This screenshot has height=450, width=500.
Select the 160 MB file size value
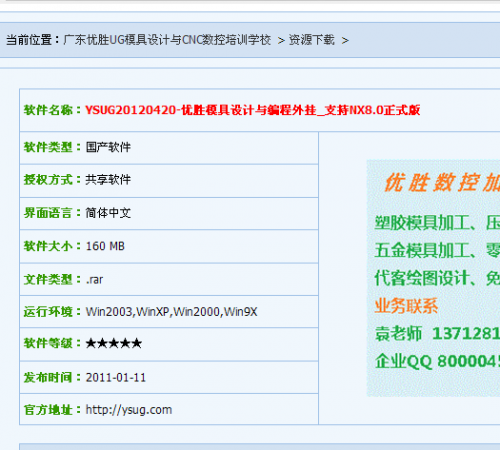[x=105, y=246]
